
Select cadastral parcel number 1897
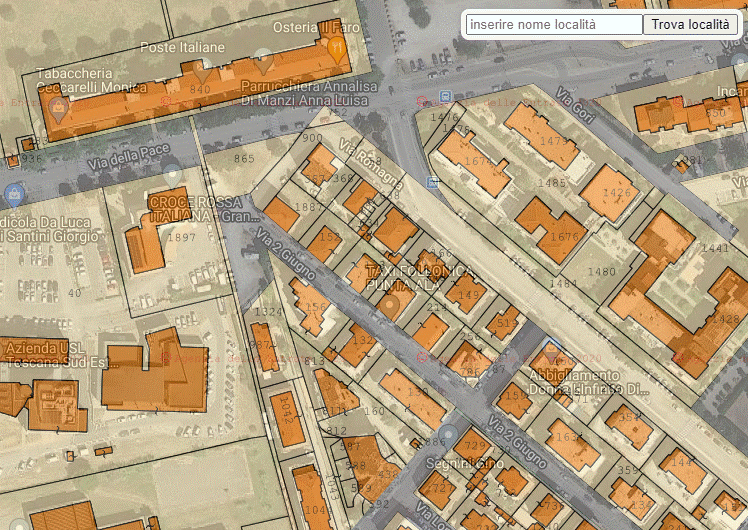coord(181,238)
